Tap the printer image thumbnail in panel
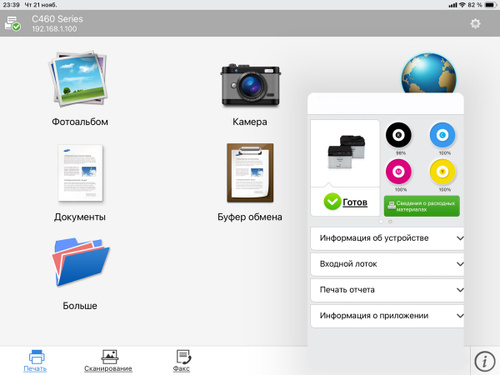This screenshot has width=500, height=375. [346, 152]
